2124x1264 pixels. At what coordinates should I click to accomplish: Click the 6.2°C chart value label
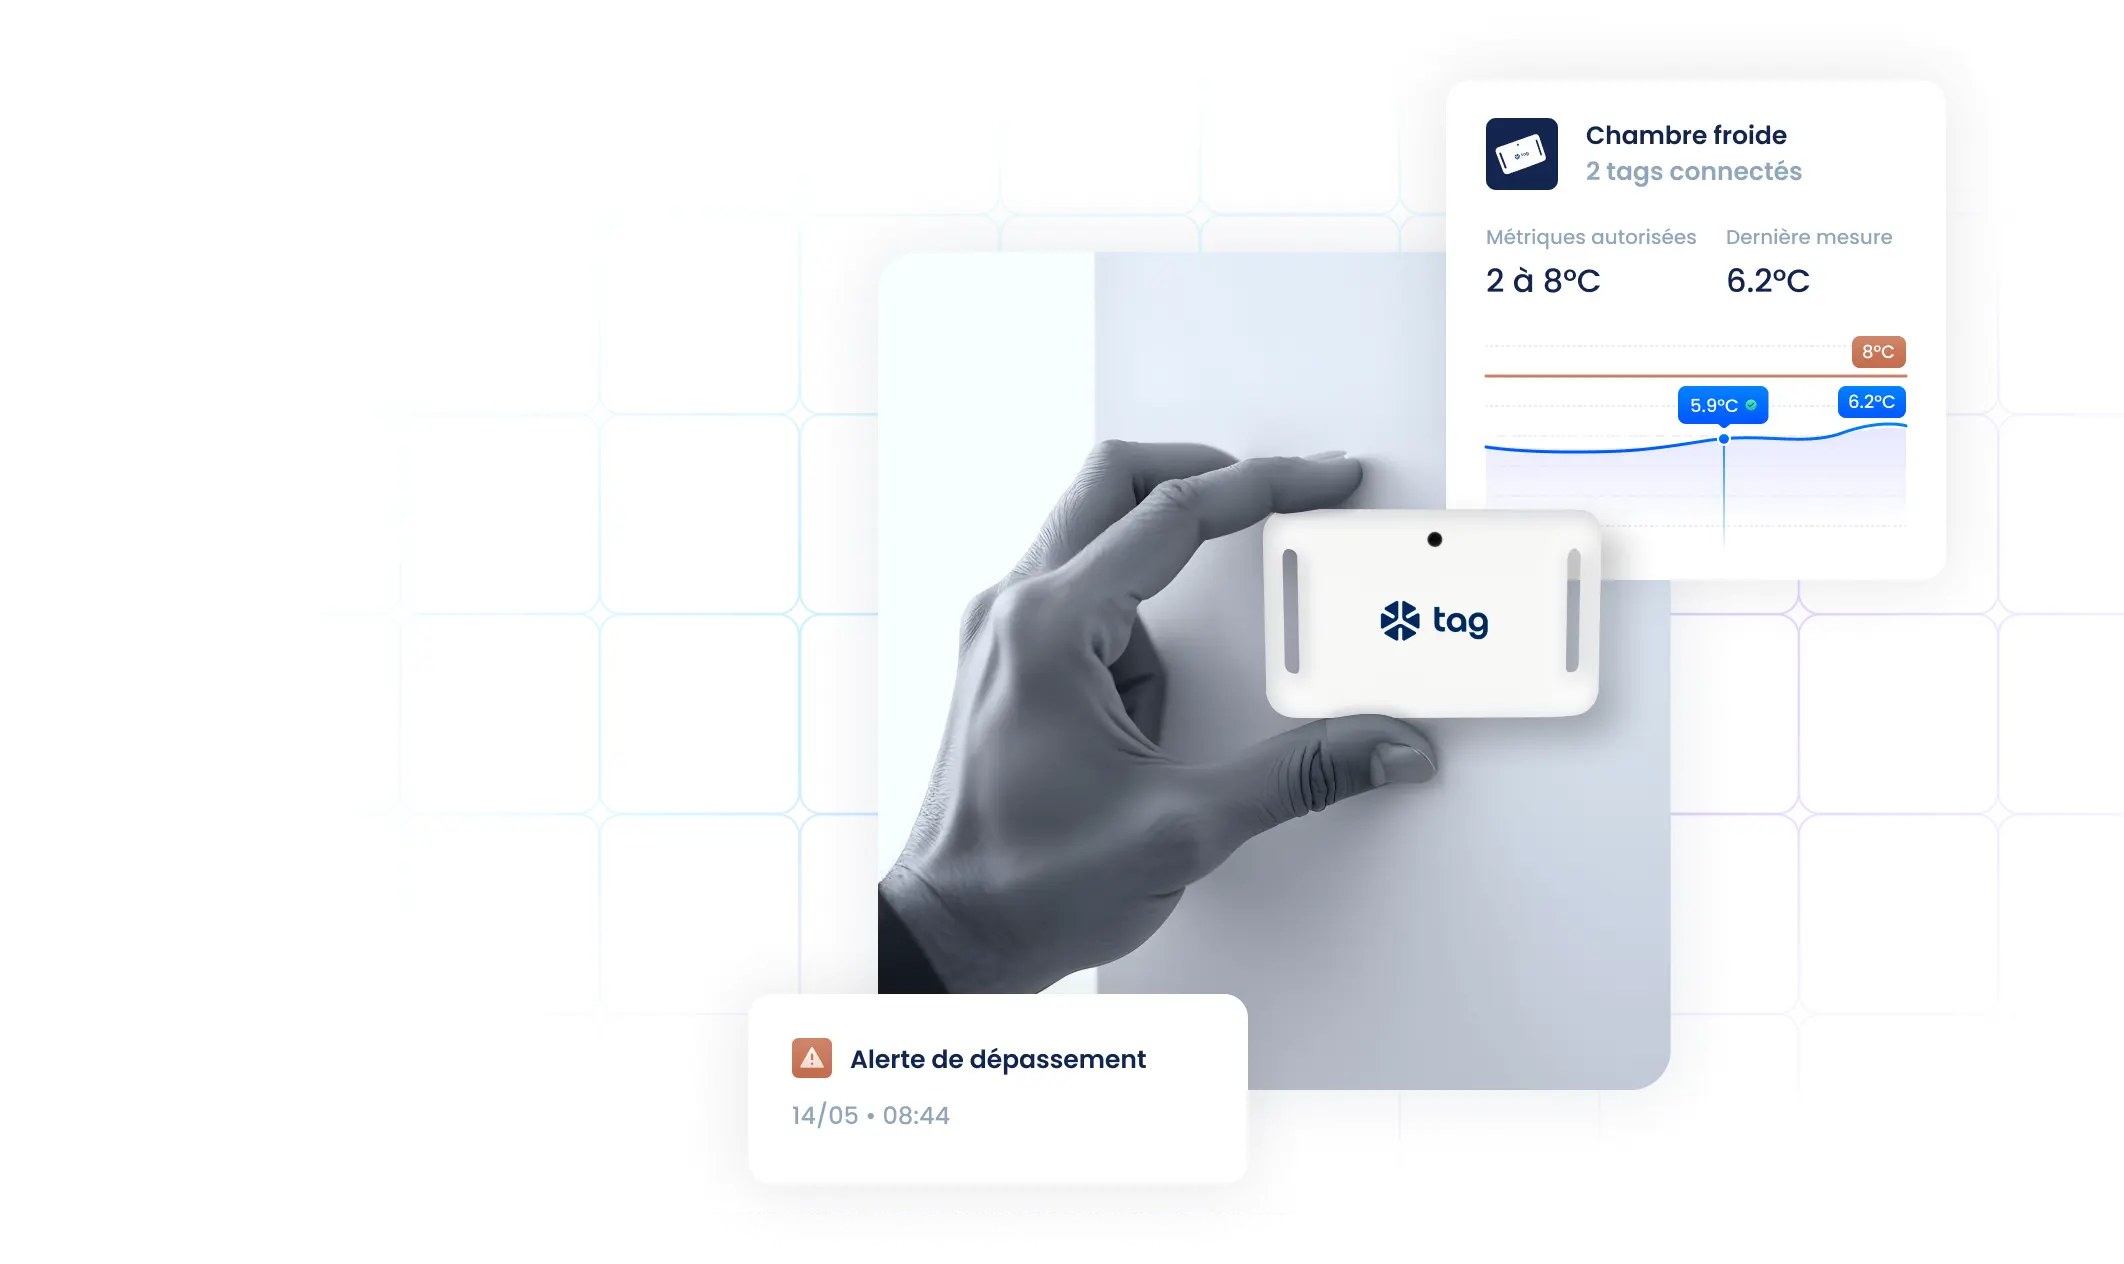click(1872, 402)
